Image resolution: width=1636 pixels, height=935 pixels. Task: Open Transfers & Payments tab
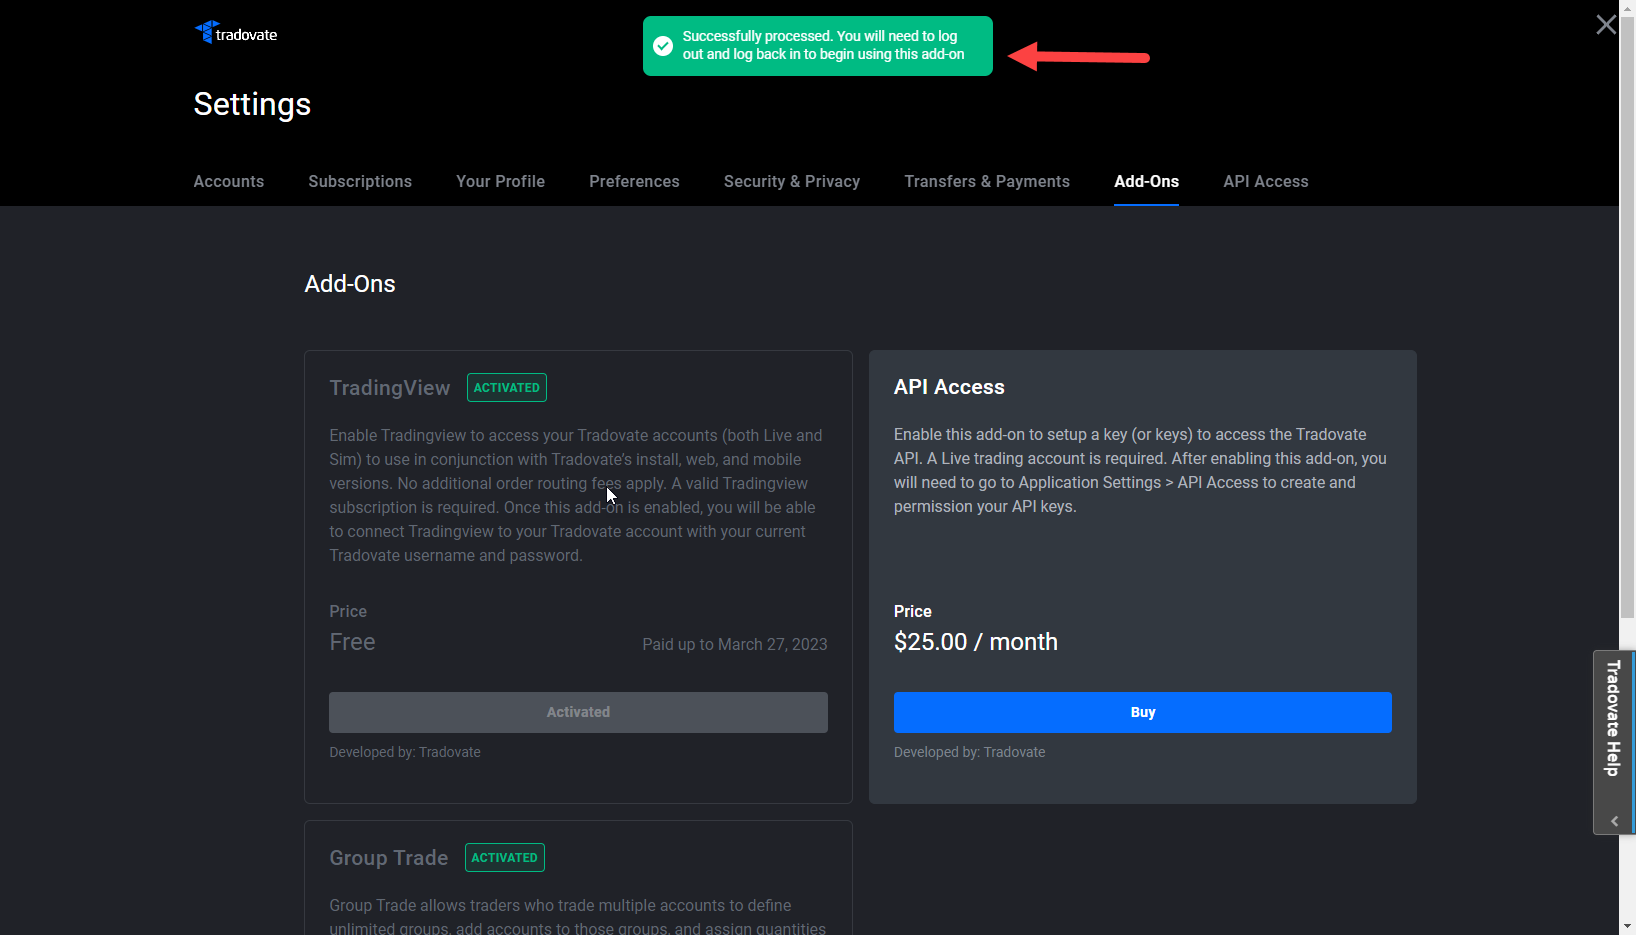coord(987,181)
